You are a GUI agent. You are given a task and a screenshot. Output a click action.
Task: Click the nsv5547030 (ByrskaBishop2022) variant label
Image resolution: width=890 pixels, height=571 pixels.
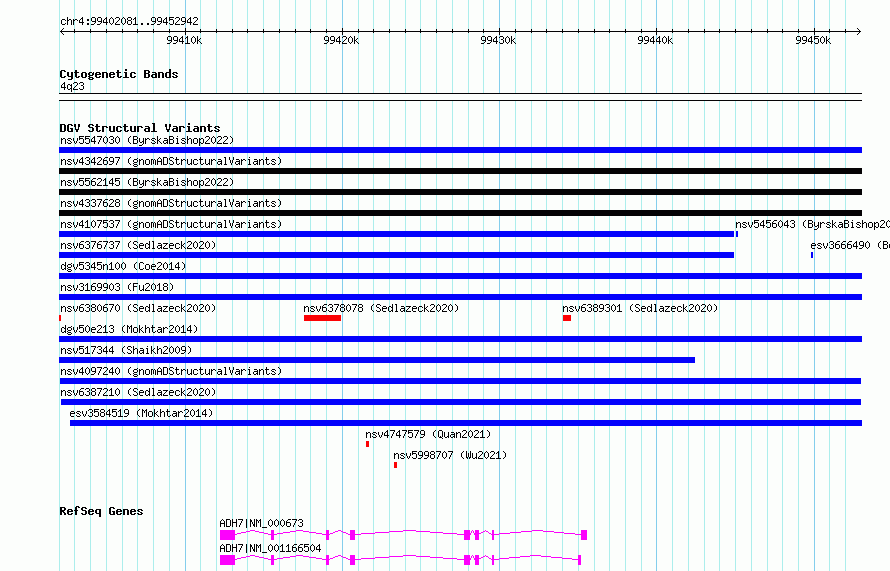click(147, 140)
